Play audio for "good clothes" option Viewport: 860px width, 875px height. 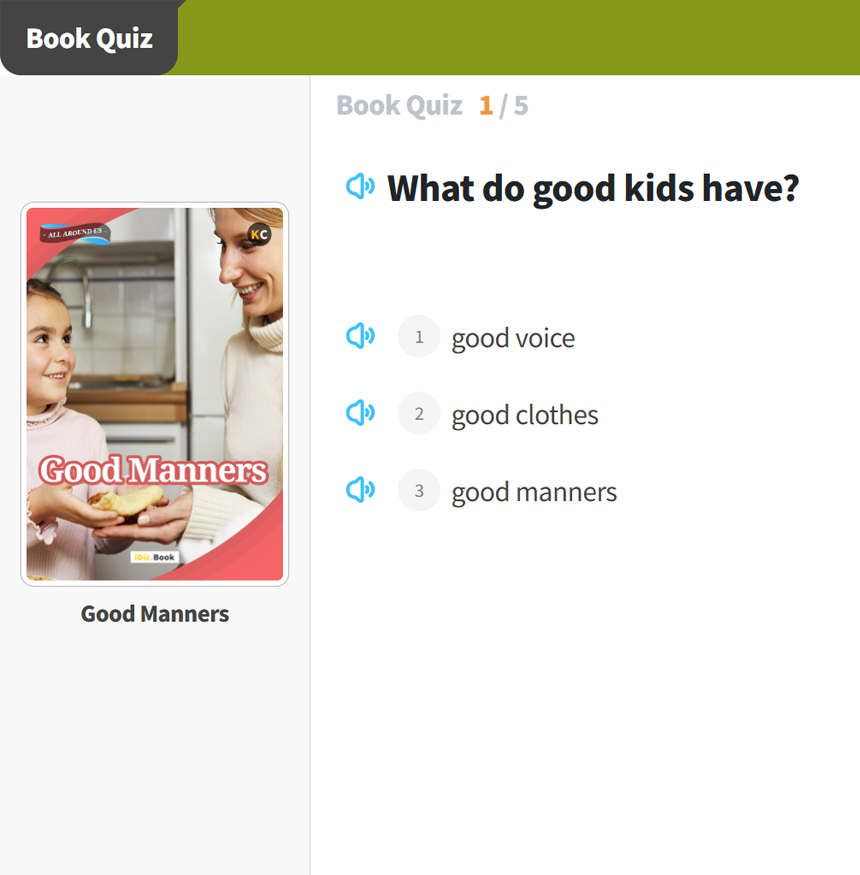pyautogui.click(x=360, y=412)
